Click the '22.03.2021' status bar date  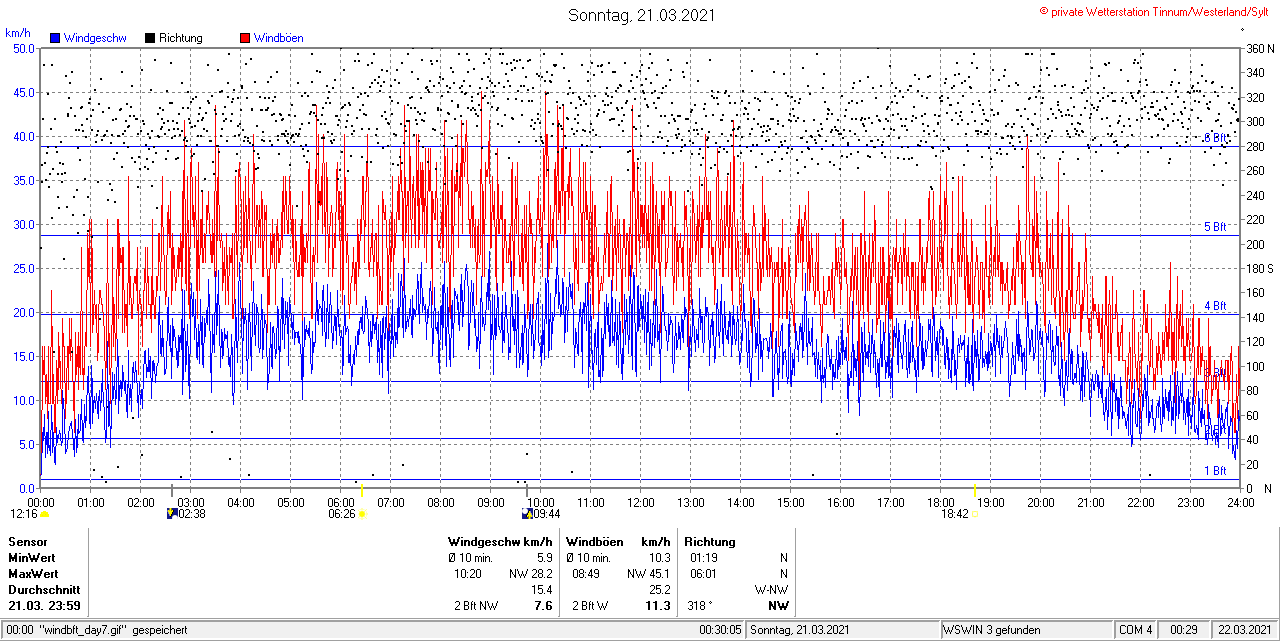1244,630
